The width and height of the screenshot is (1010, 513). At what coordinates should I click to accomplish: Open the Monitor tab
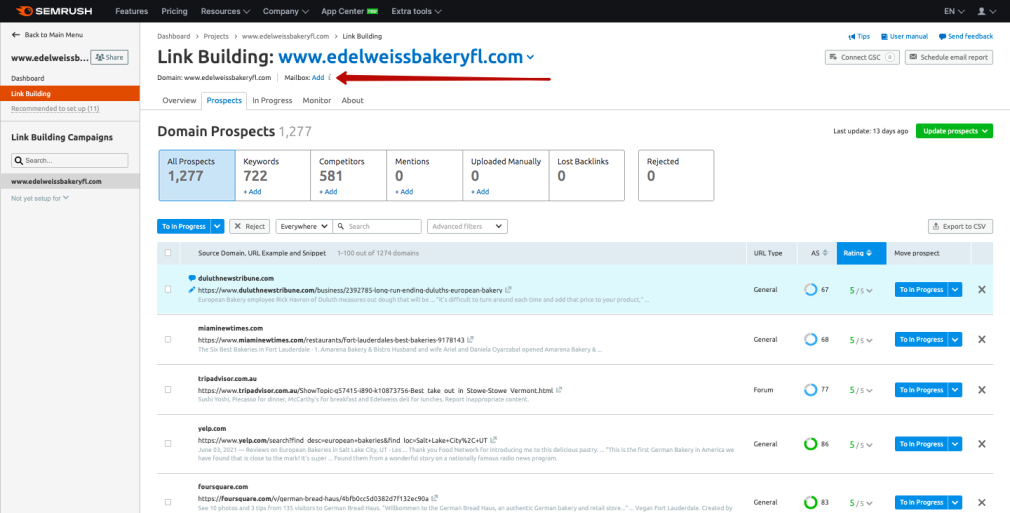[x=317, y=101]
